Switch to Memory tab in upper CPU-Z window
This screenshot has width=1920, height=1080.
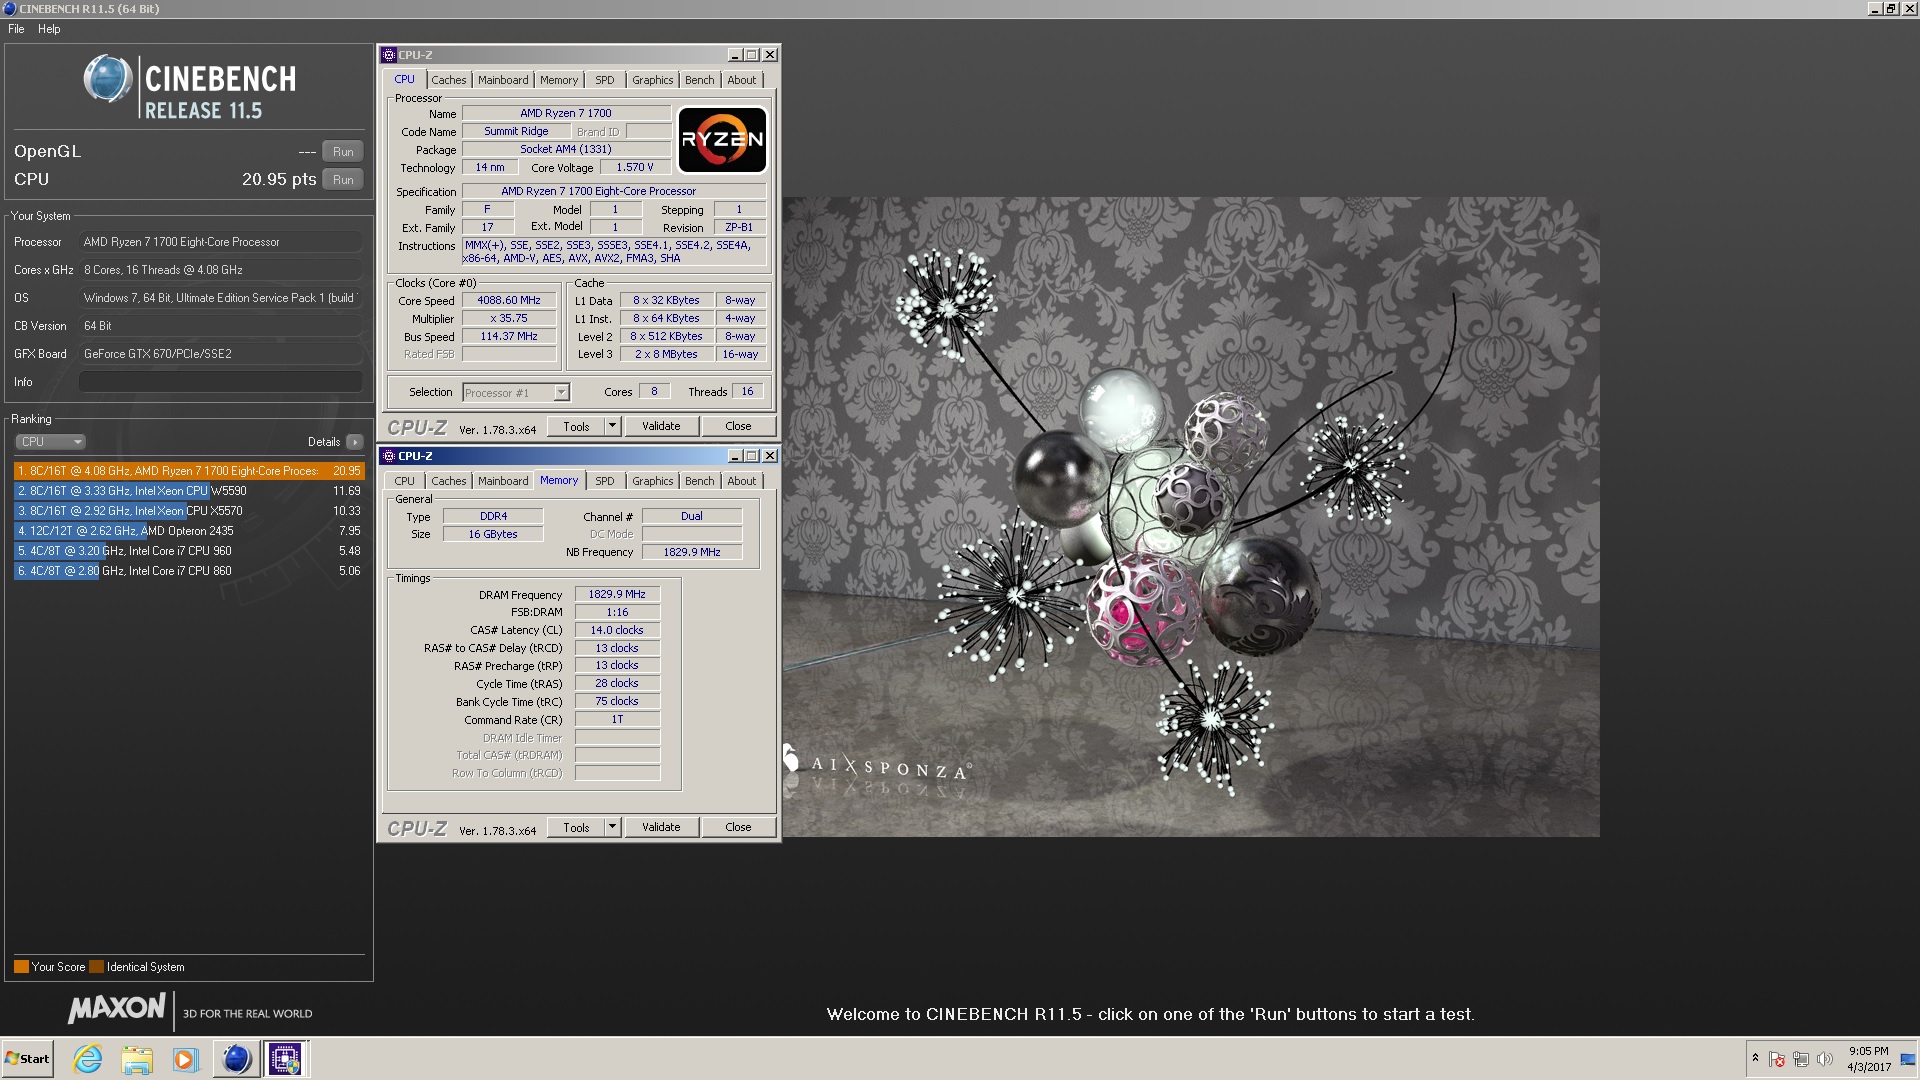559,80
